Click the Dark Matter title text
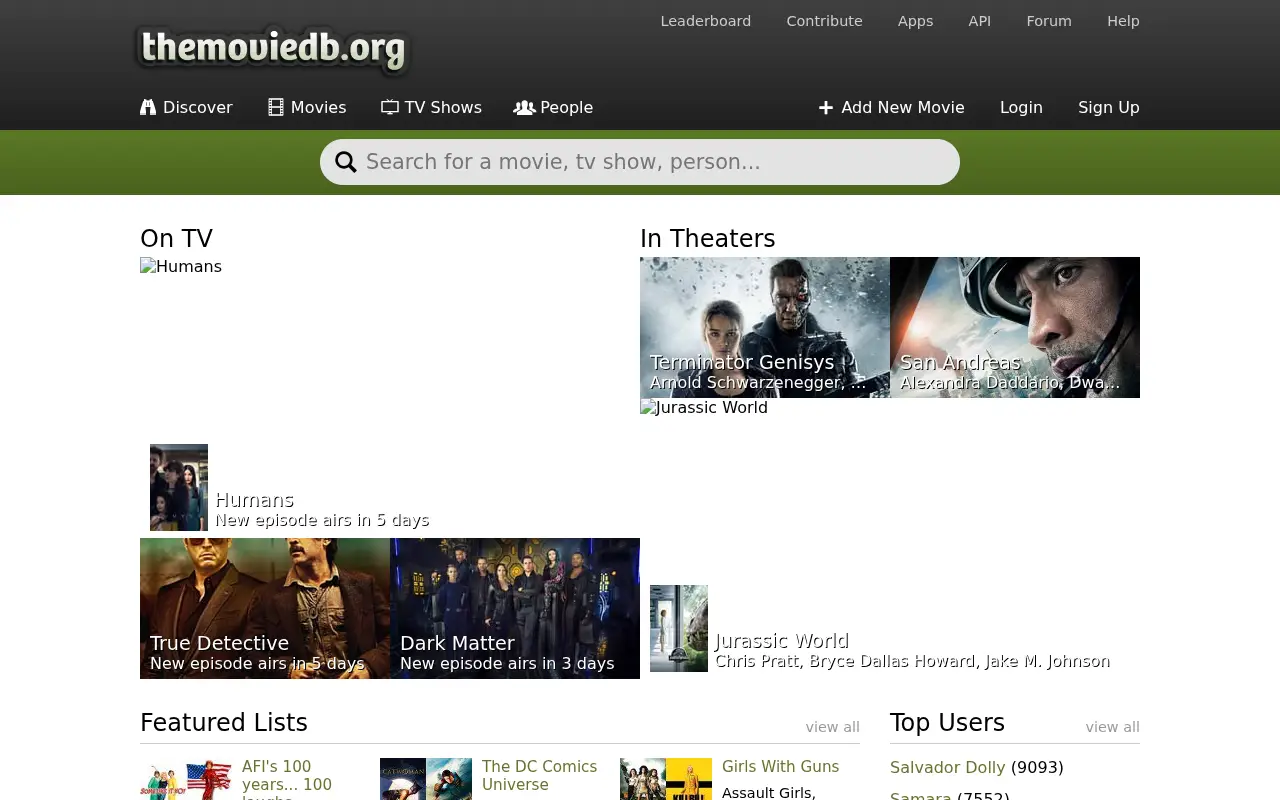The image size is (1280, 800). point(457,643)
